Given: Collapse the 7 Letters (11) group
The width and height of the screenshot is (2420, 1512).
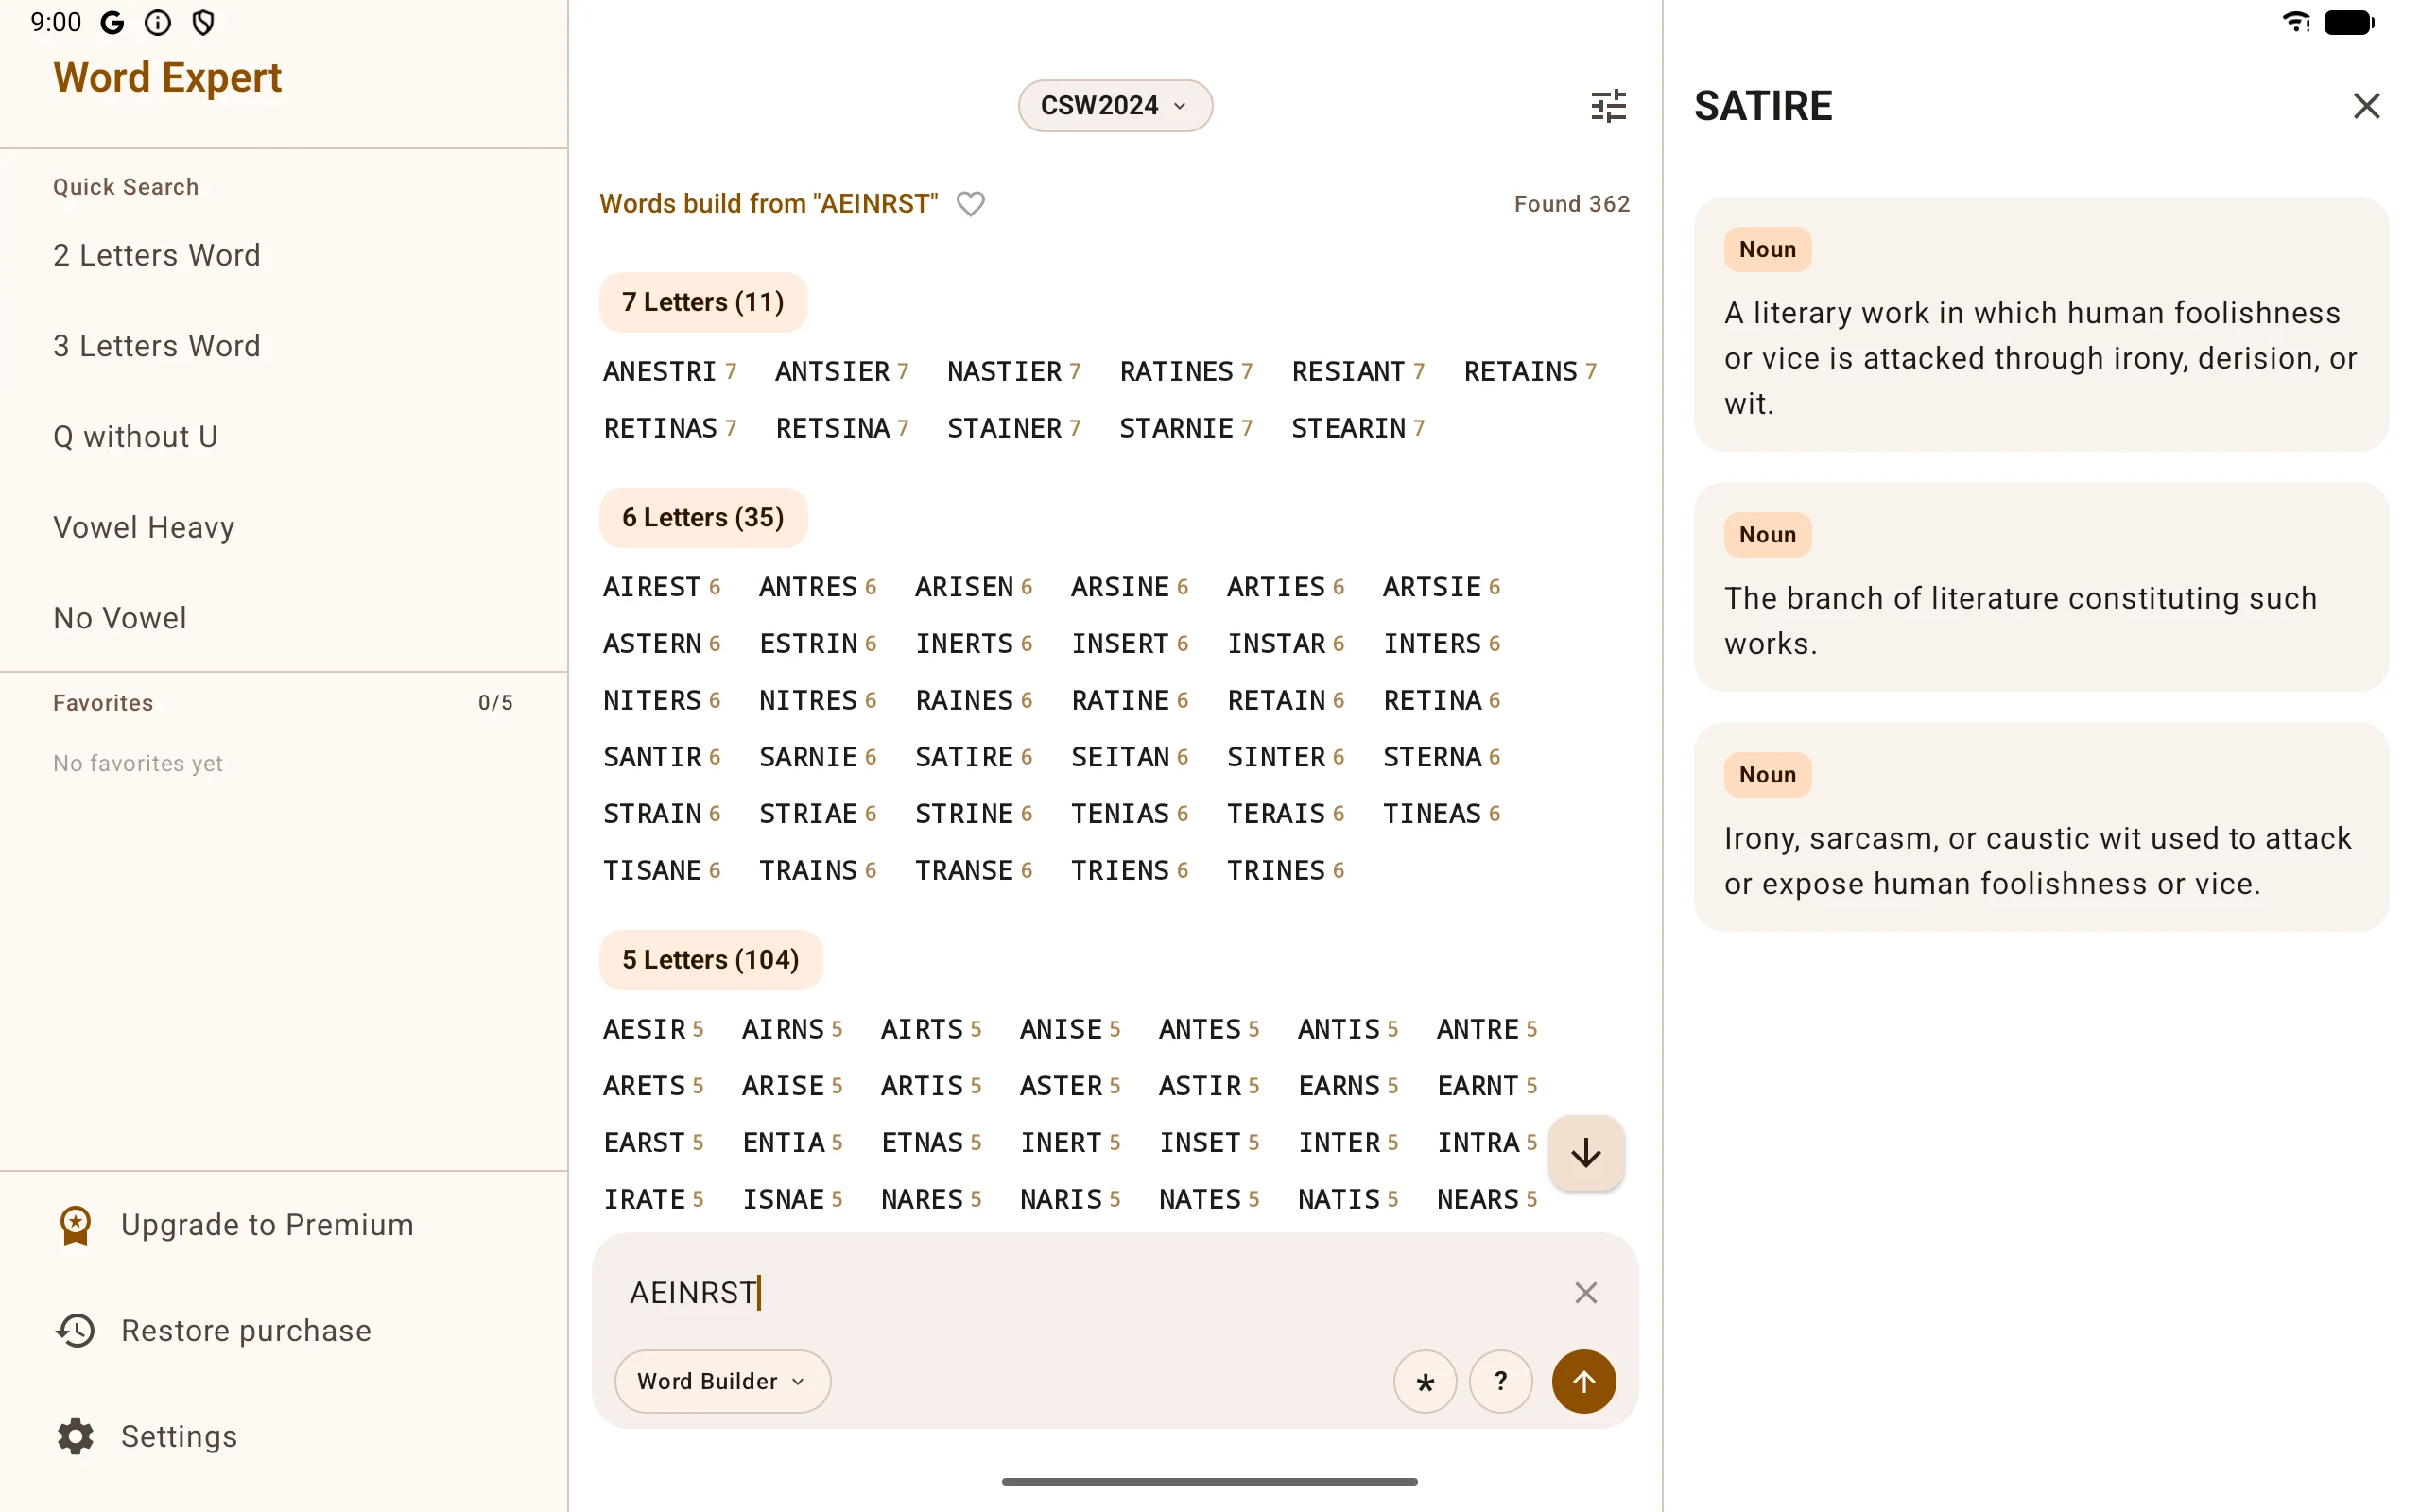Looking at the screenshot, I should 703,302.
